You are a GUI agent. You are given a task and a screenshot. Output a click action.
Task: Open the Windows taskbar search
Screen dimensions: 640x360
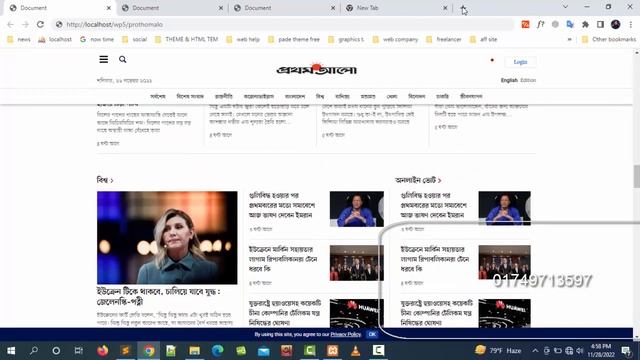coord(34,350)
